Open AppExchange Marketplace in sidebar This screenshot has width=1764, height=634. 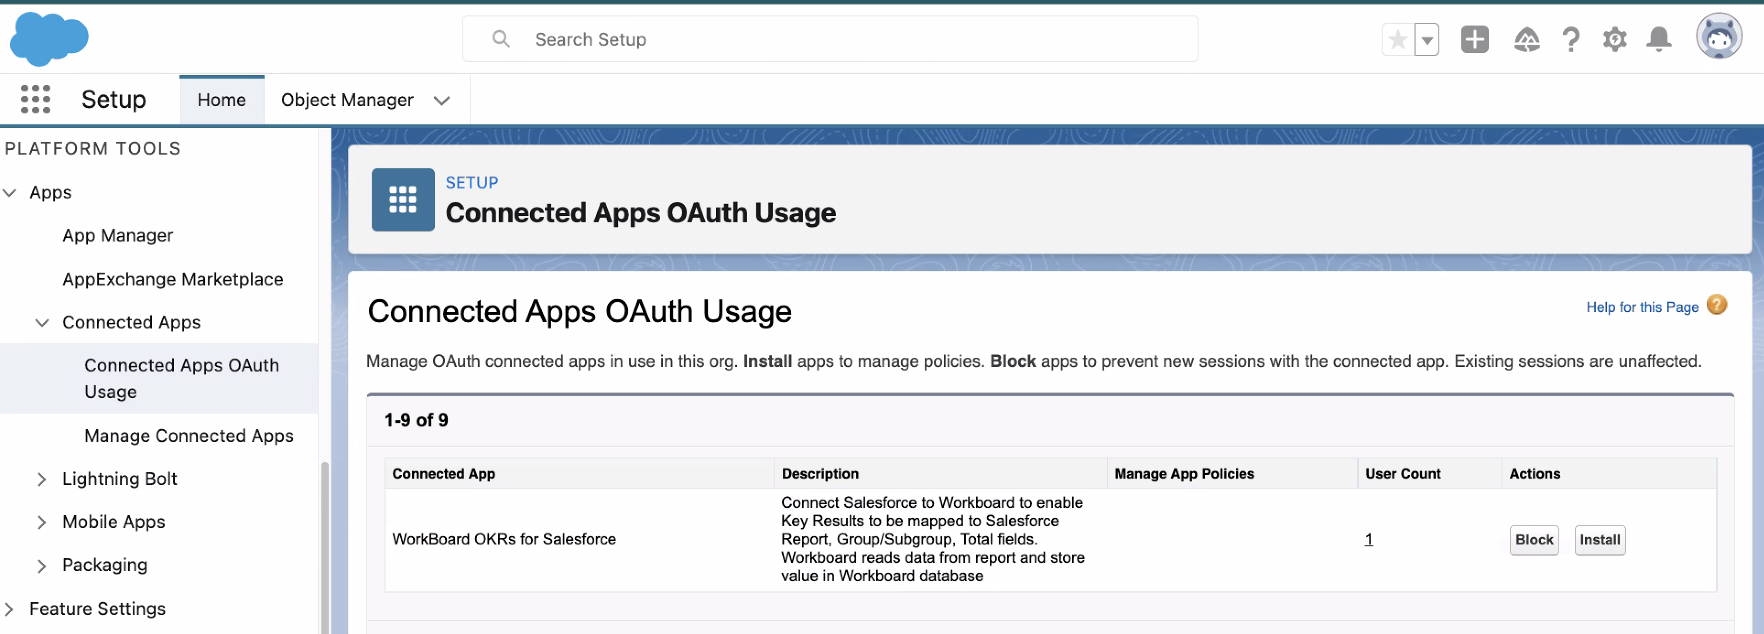pyautogui.click(x=173, y=279)
